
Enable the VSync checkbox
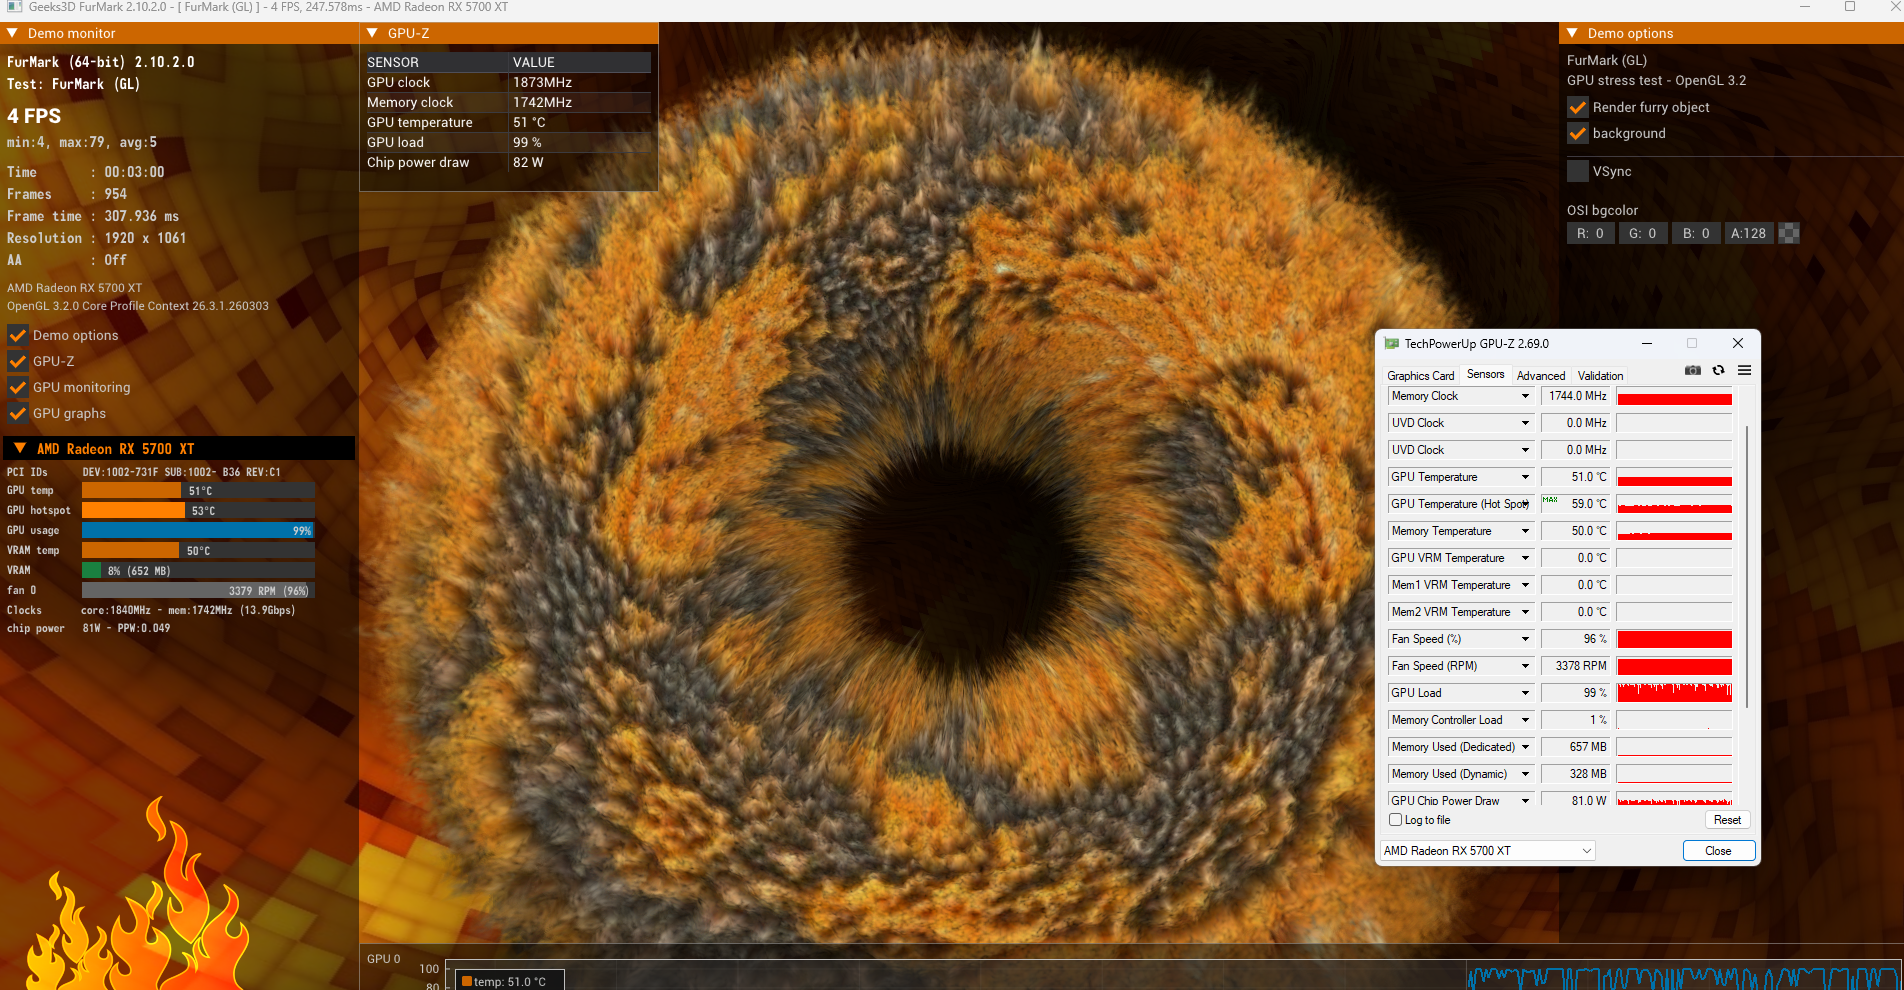coord(1577,171)
